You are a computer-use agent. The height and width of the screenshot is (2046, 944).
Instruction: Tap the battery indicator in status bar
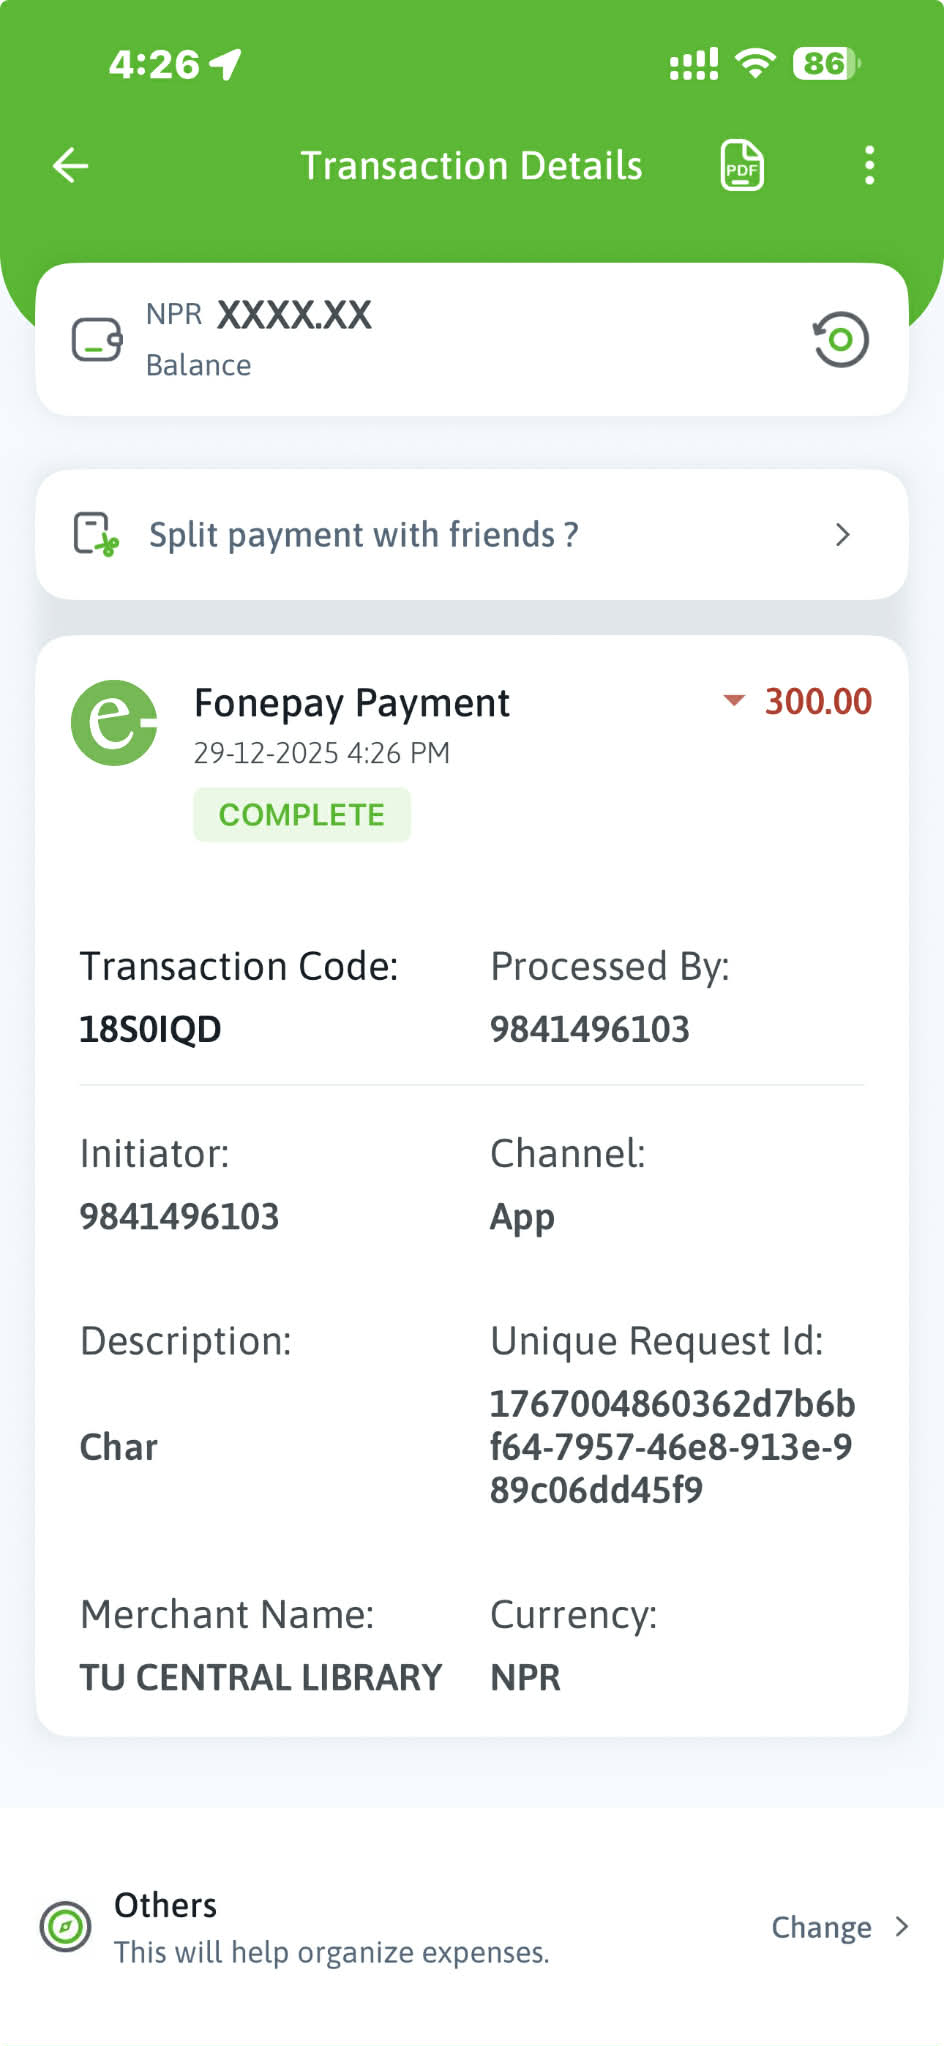coord(826,64)
